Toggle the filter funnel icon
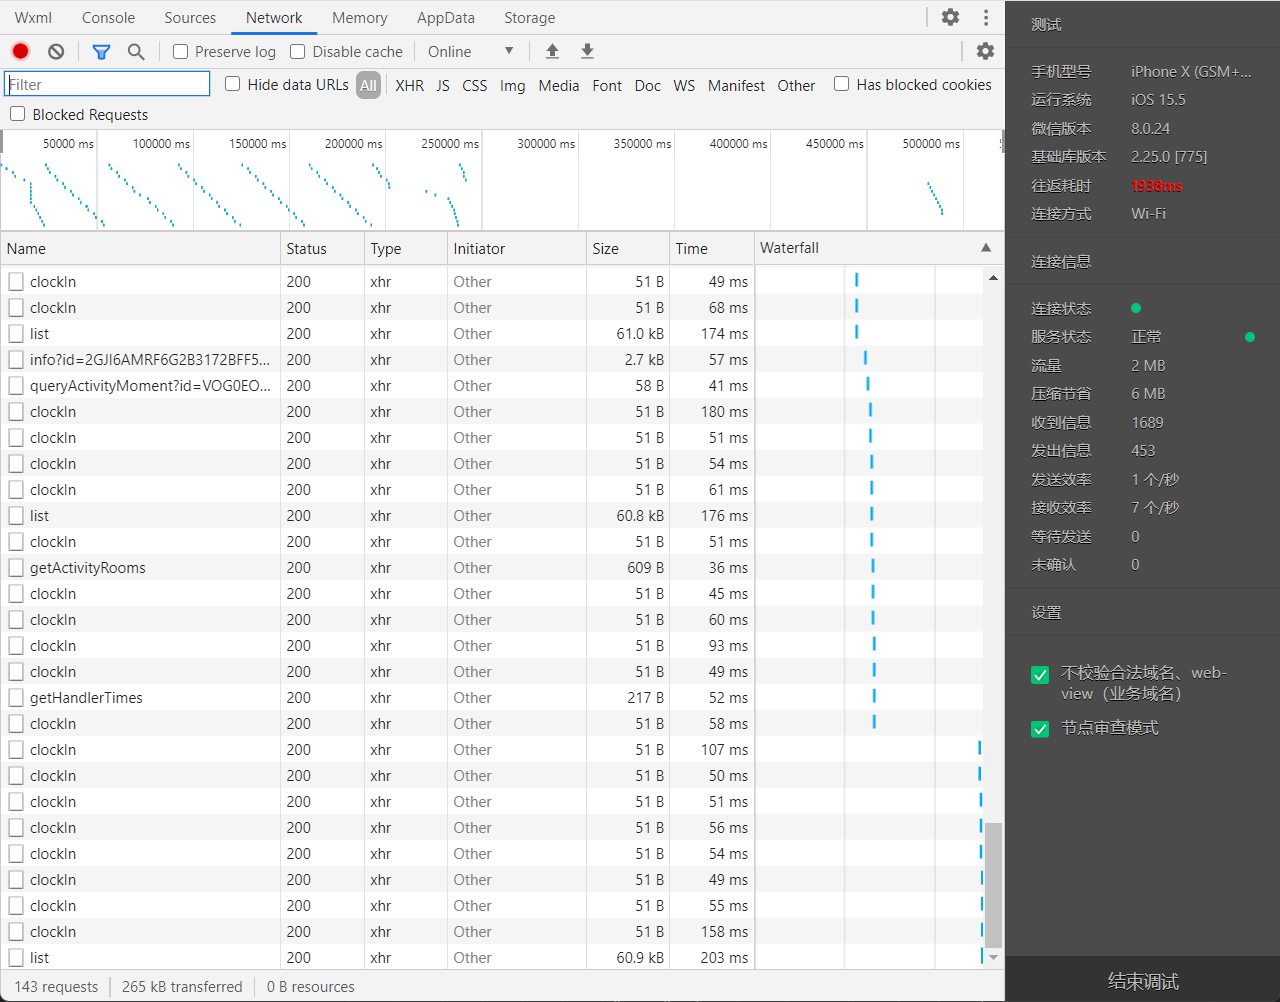Image resolution: width=1280 pixels, height=1002 pixels. (x=101, y=51)
